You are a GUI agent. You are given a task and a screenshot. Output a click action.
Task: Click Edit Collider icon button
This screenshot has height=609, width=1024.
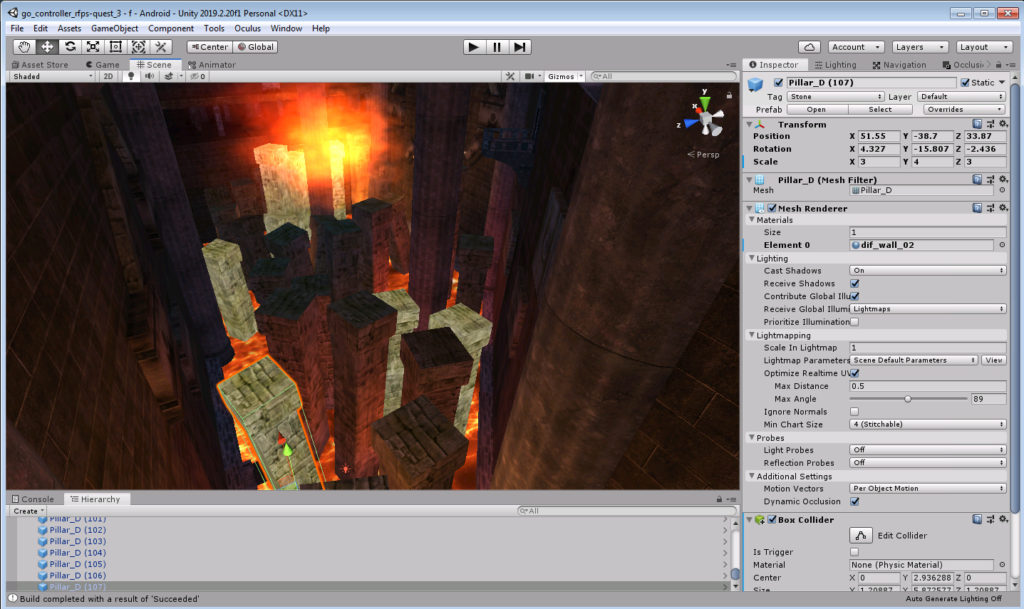click(861, 535)
